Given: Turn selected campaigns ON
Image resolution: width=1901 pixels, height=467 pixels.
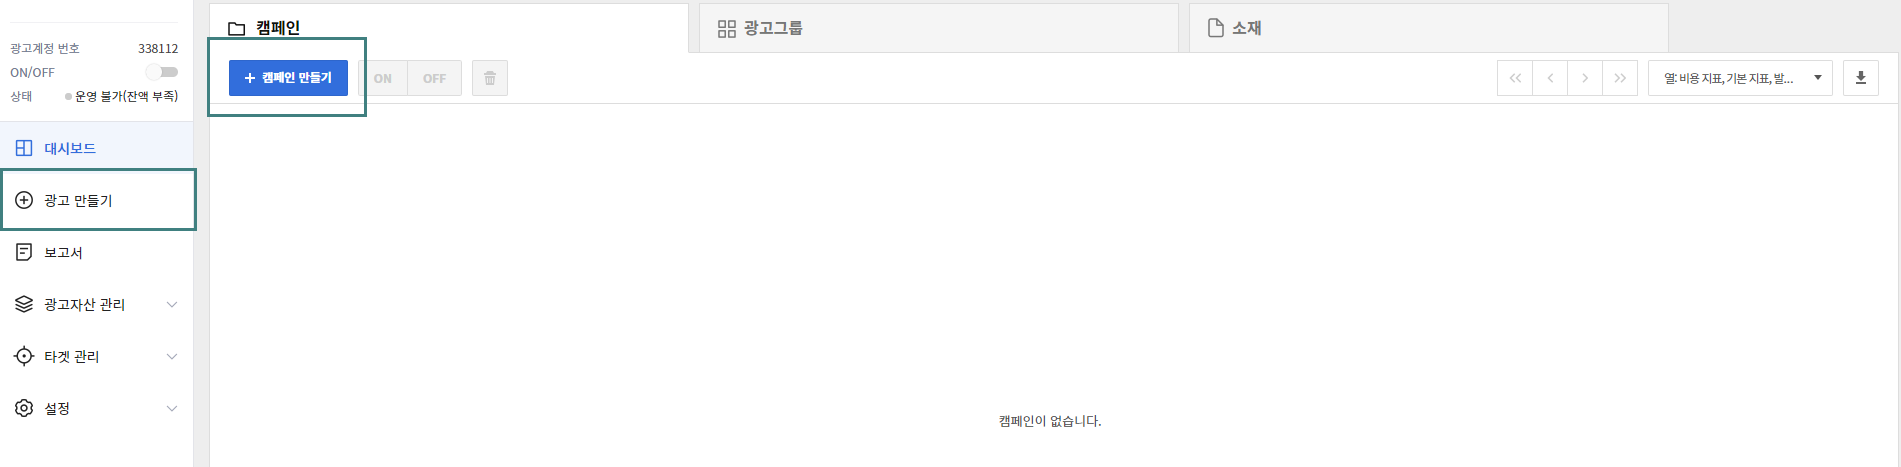Looking at the screenshot, I should coord(383,78).
